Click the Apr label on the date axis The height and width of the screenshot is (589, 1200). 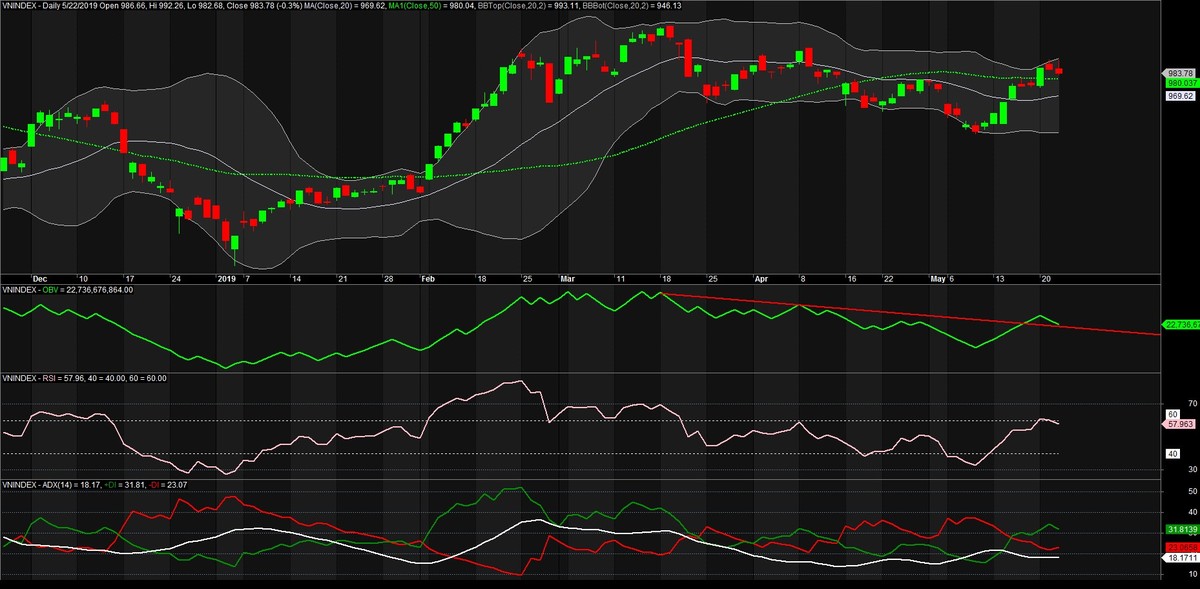point(763,278)
